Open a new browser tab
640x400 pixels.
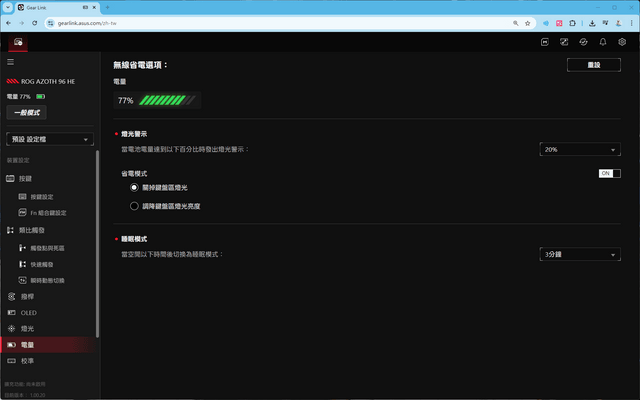[x=107, y=7]
